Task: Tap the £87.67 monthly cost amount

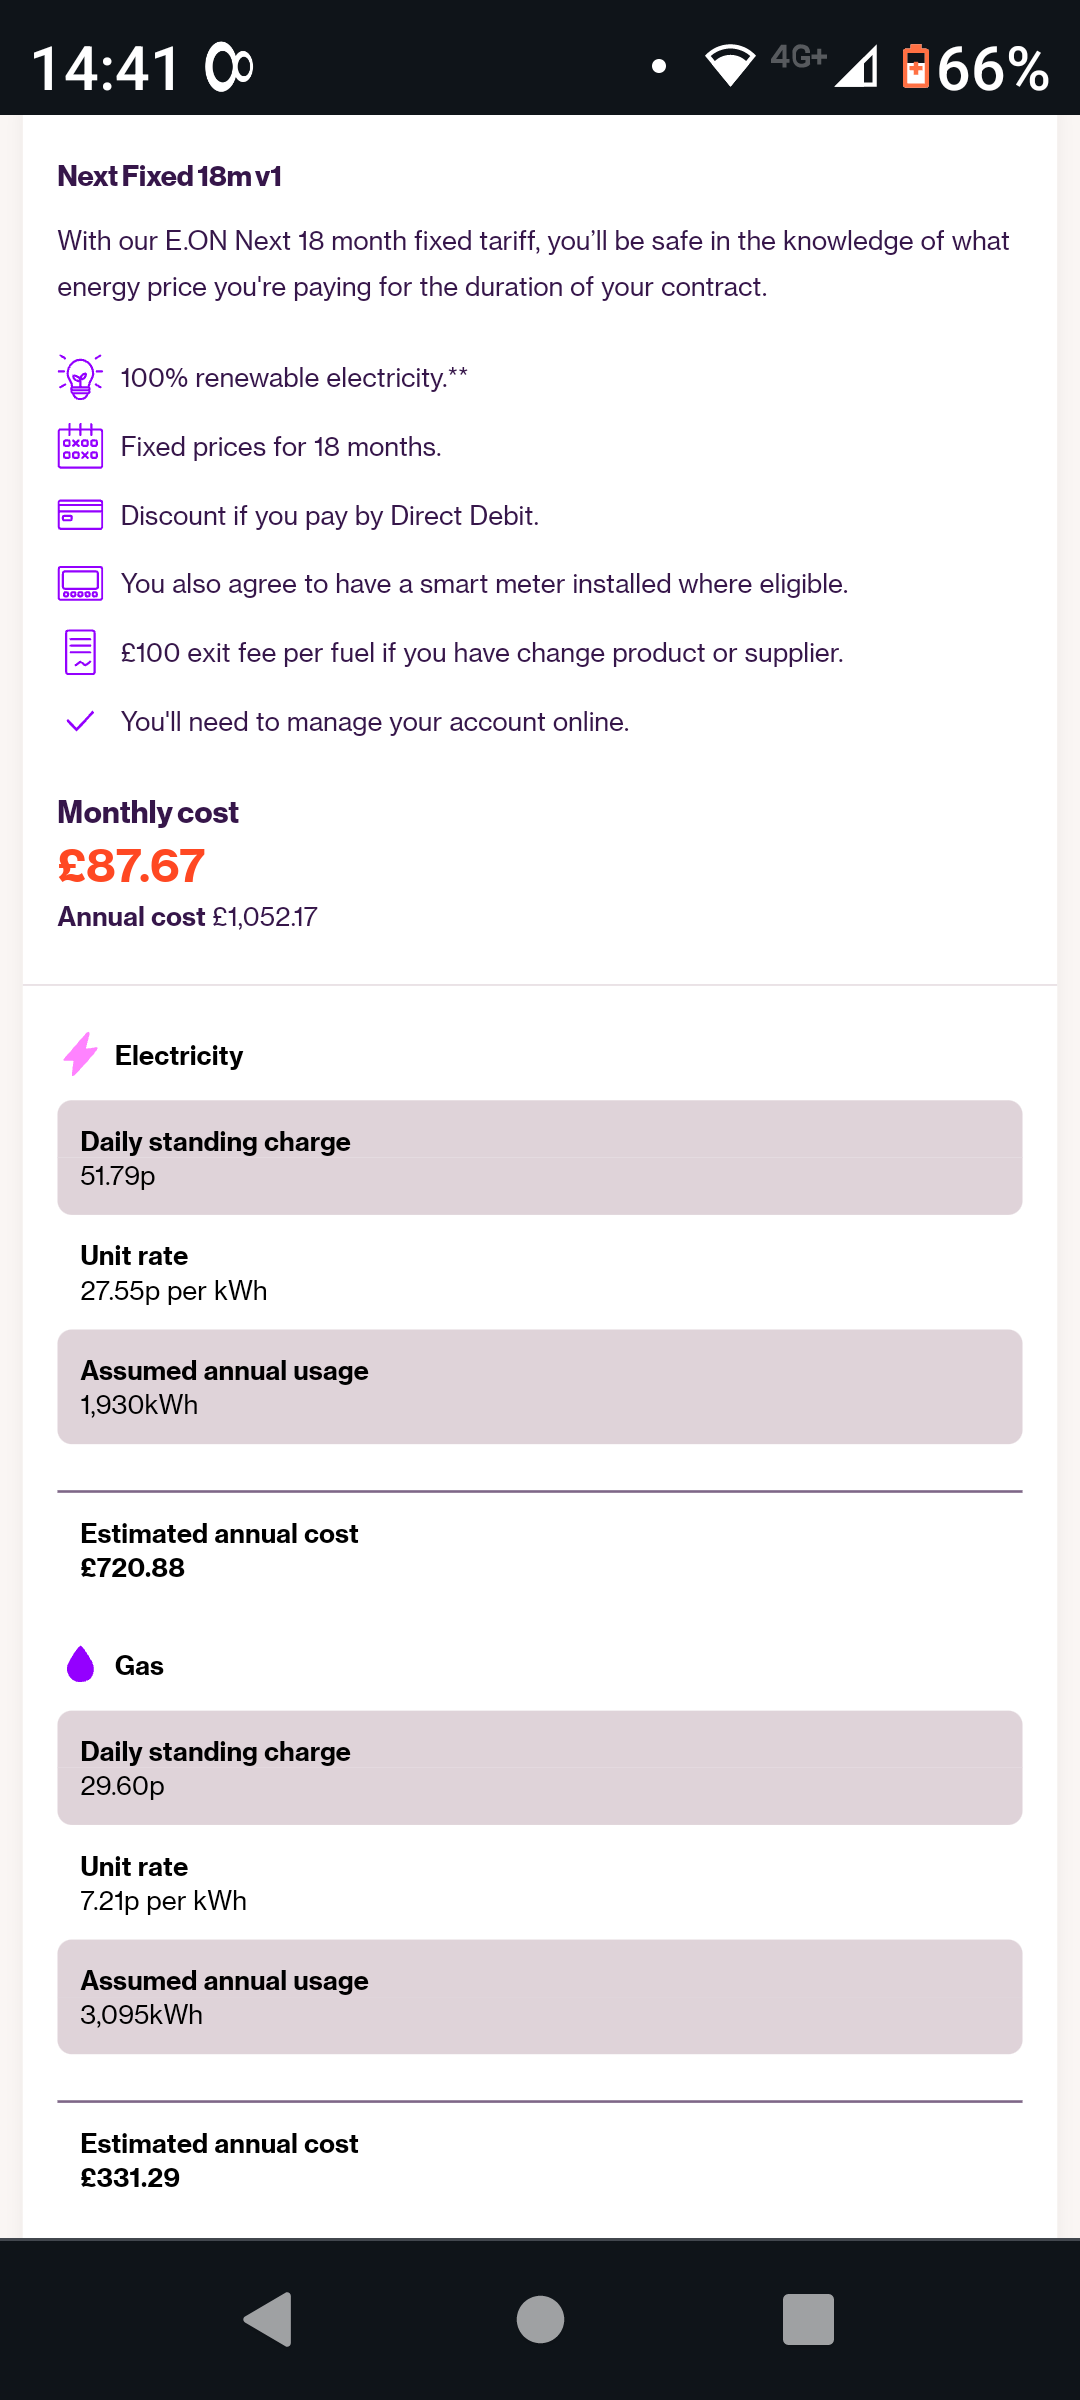Action: point(131,866)
